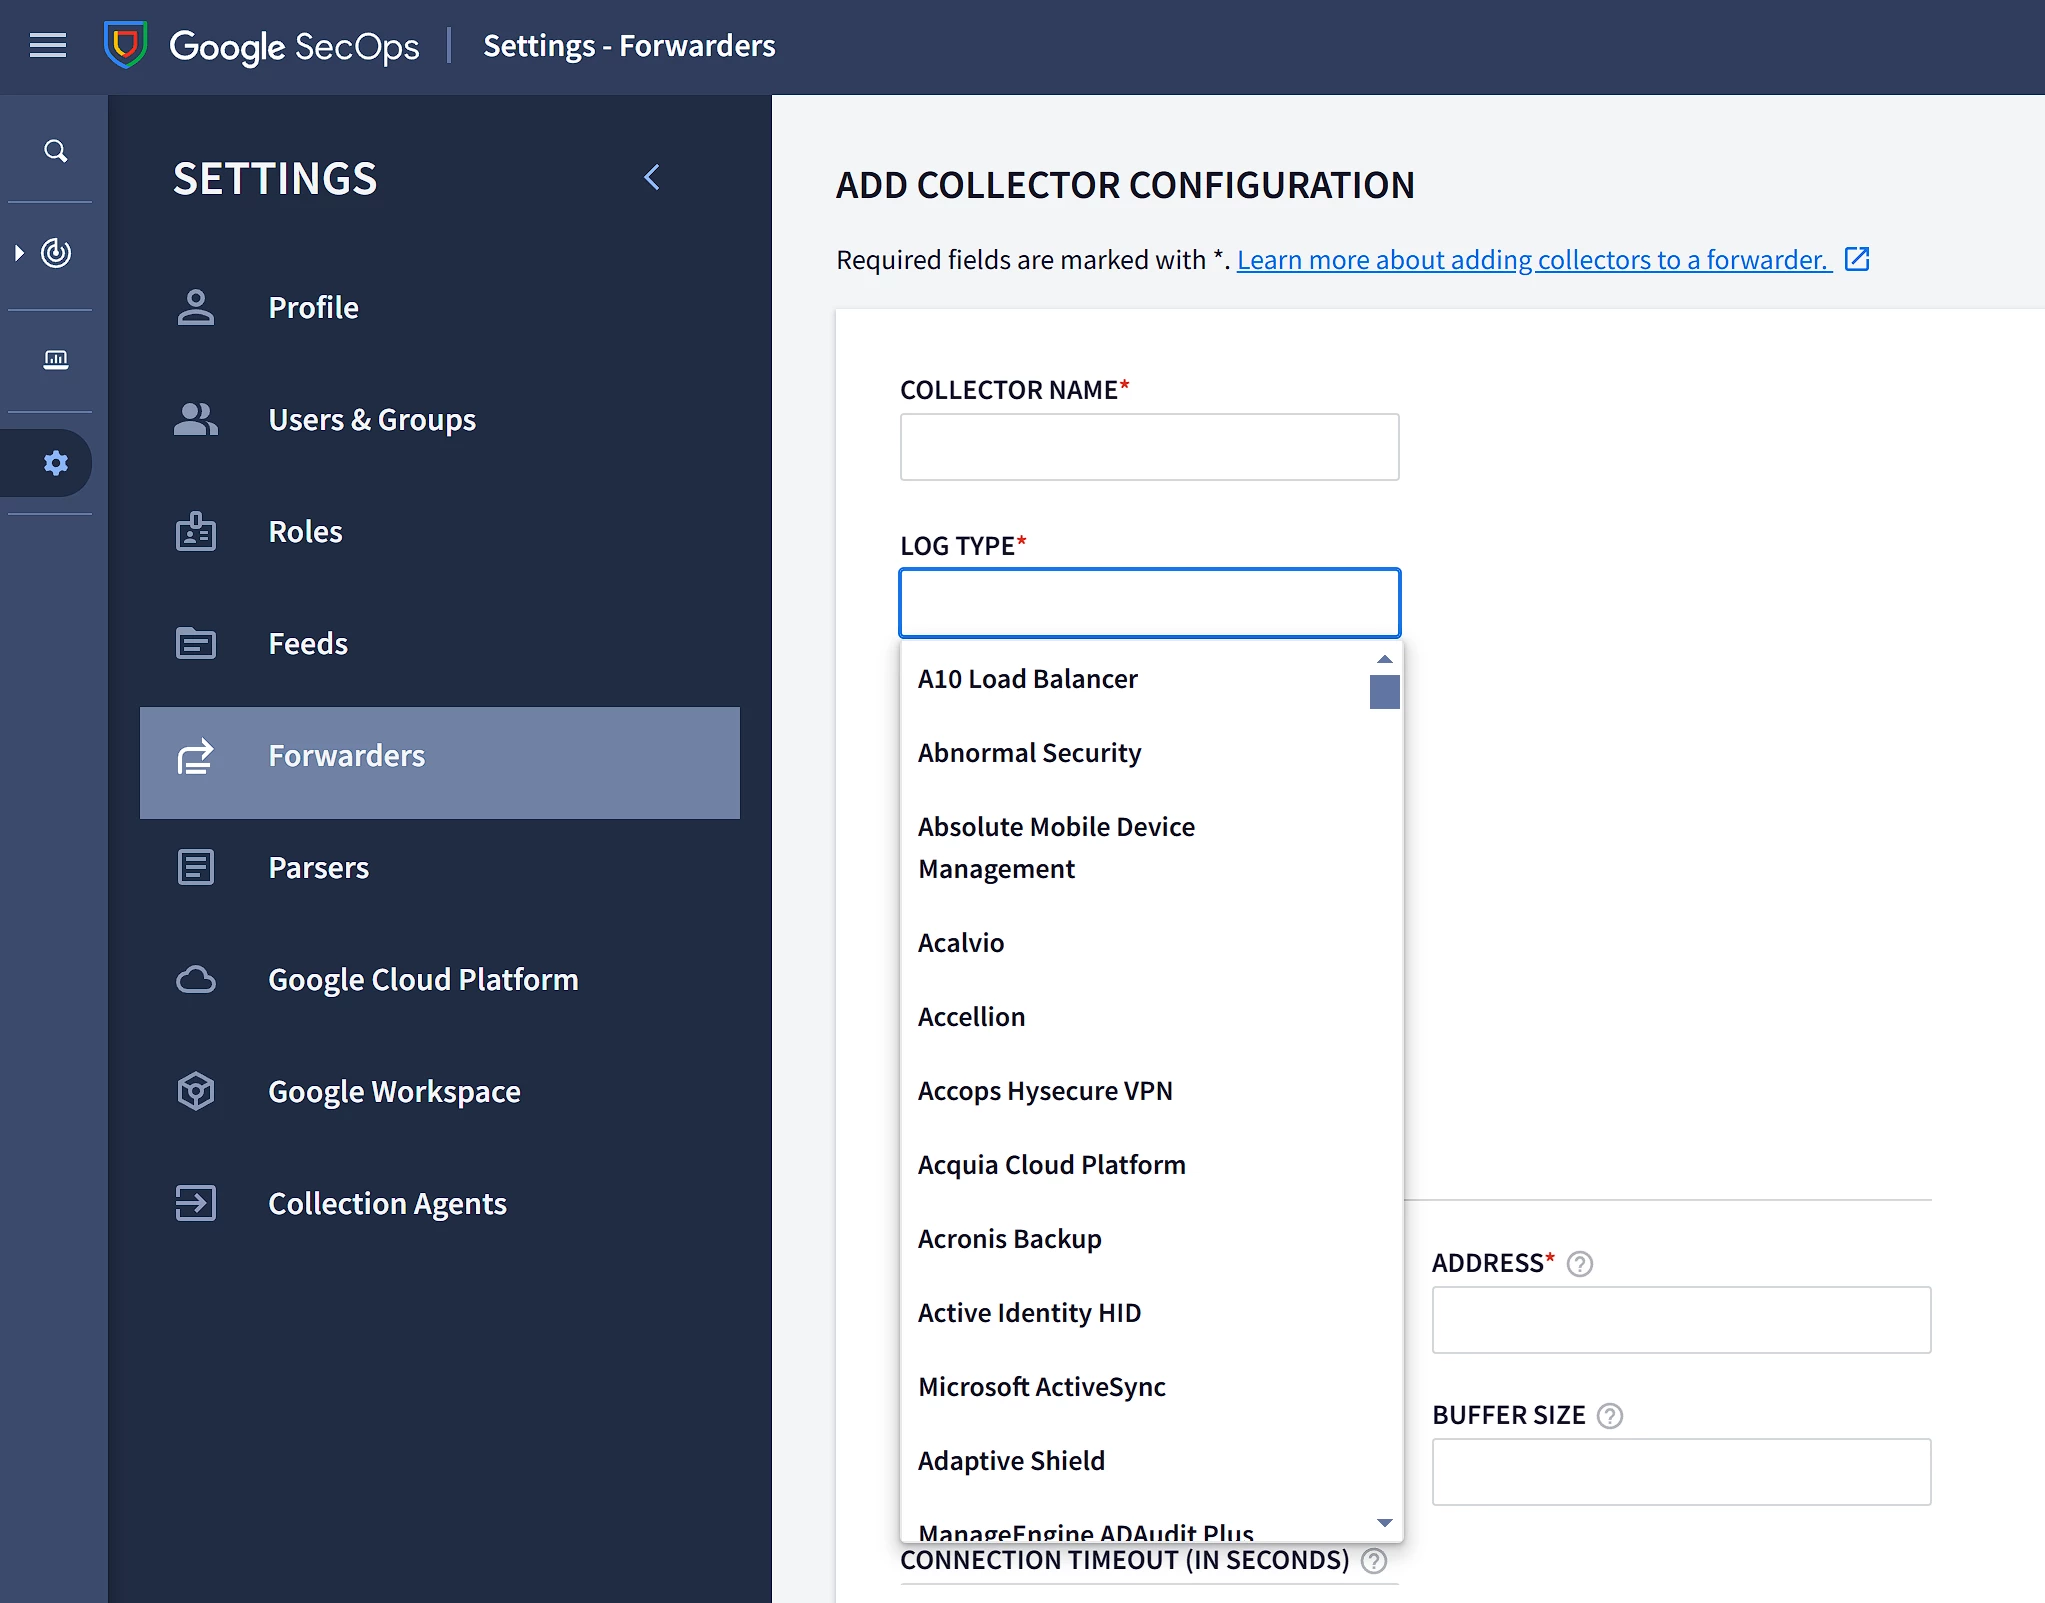The width and height of the screenshot is (2045, 1603).
Task: Go to Users & Groups settings
Action: (440, 420)
